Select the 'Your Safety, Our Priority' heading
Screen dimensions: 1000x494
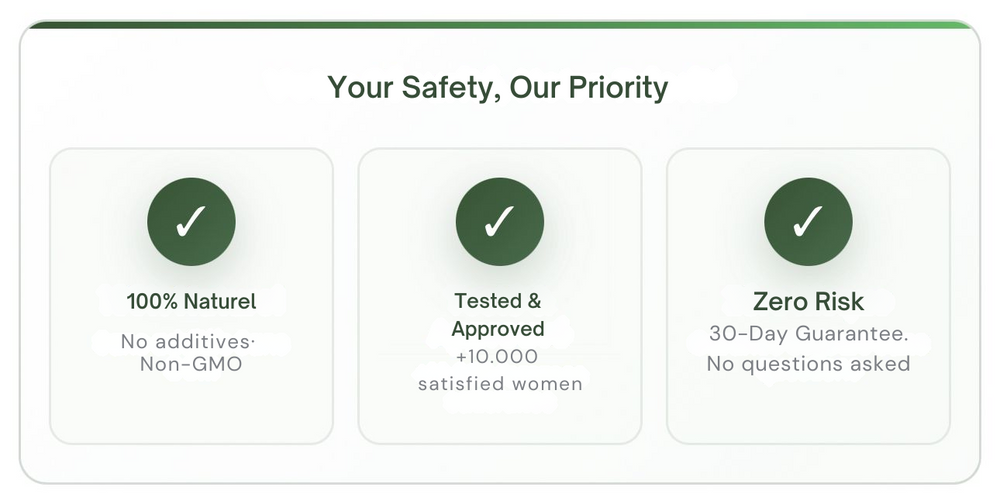pos(497,87)
